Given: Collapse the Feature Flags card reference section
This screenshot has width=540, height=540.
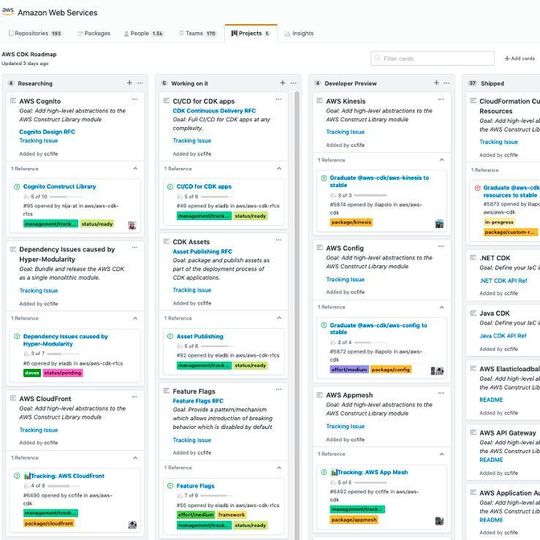Looking at the screenshot, I should [x=279, y=467].
